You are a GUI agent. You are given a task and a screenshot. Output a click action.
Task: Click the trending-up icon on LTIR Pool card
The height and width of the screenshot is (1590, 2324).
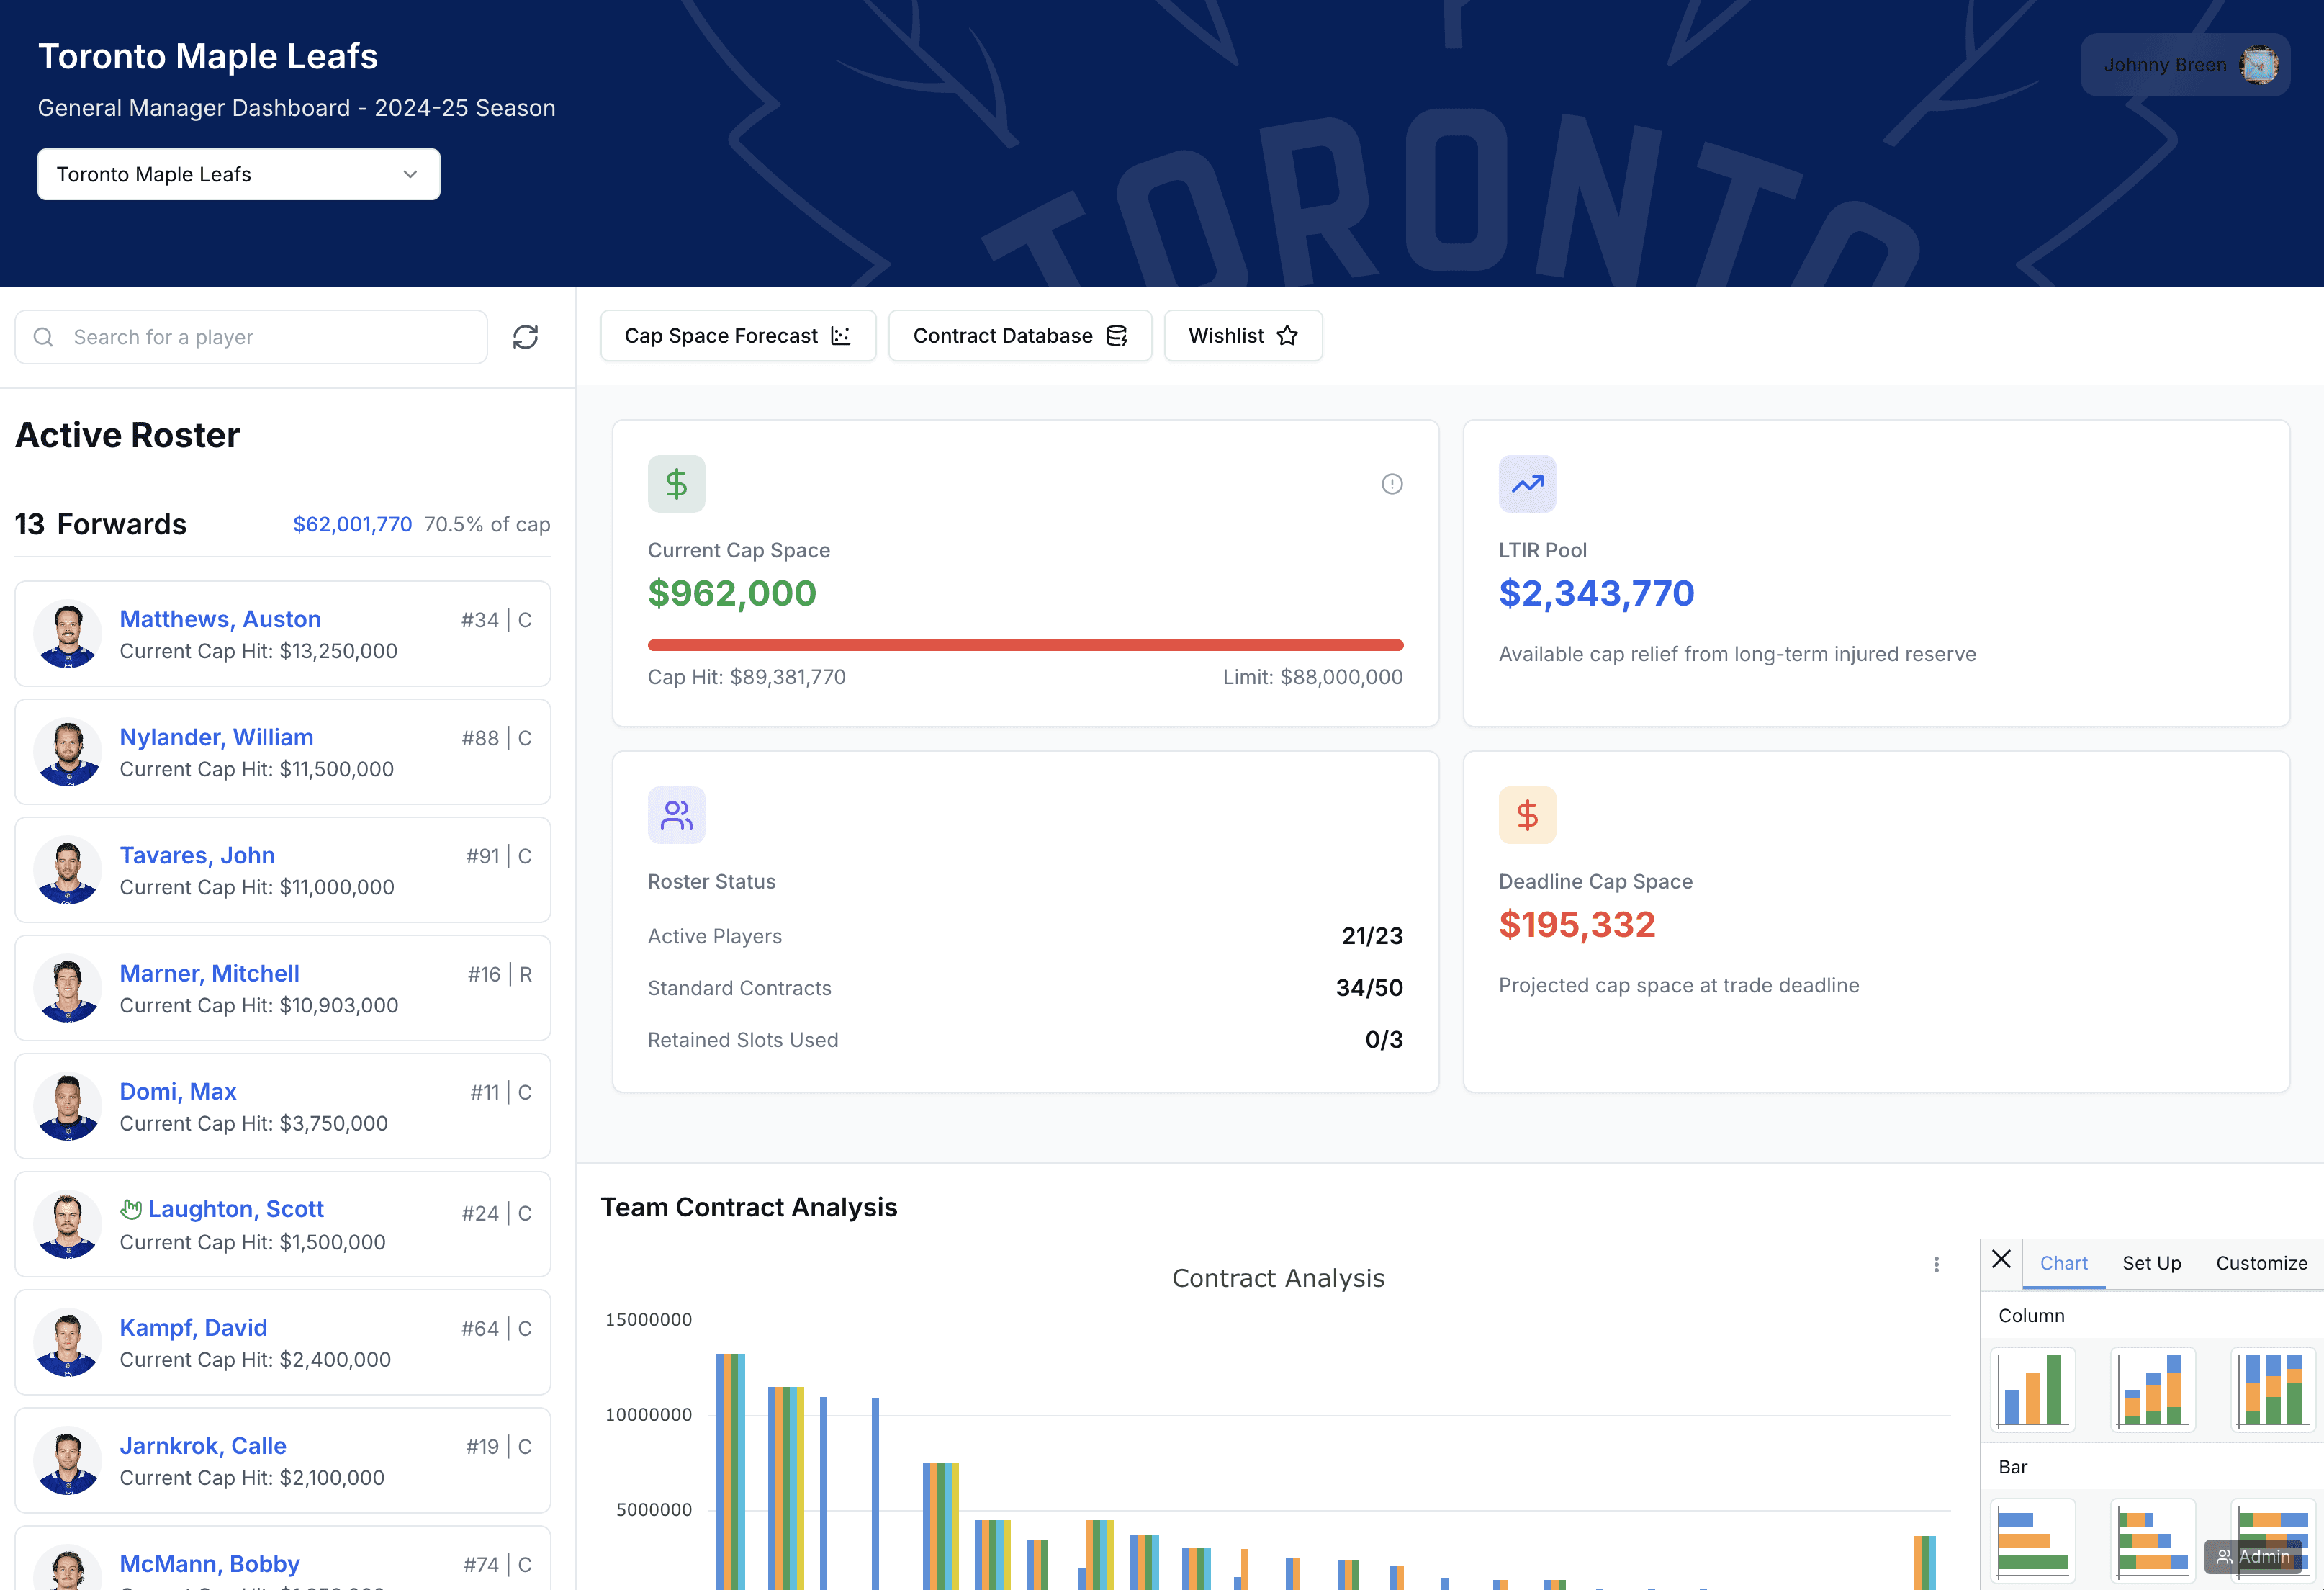[1527, 484]
